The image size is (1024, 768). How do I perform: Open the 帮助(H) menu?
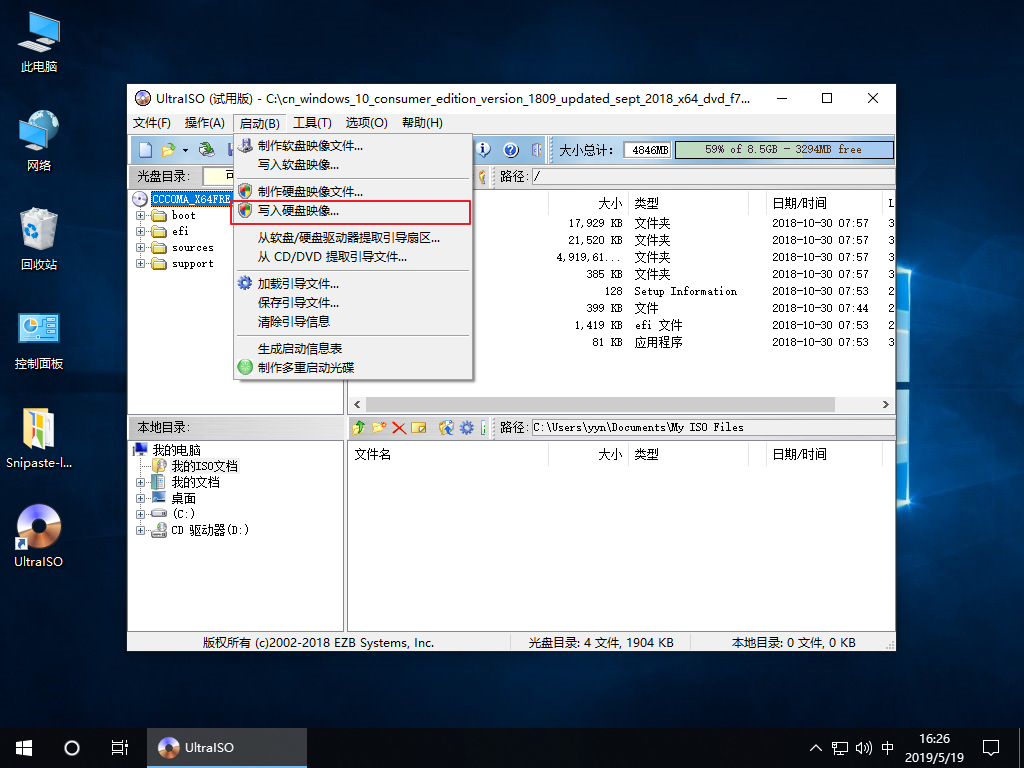point(422,123)
